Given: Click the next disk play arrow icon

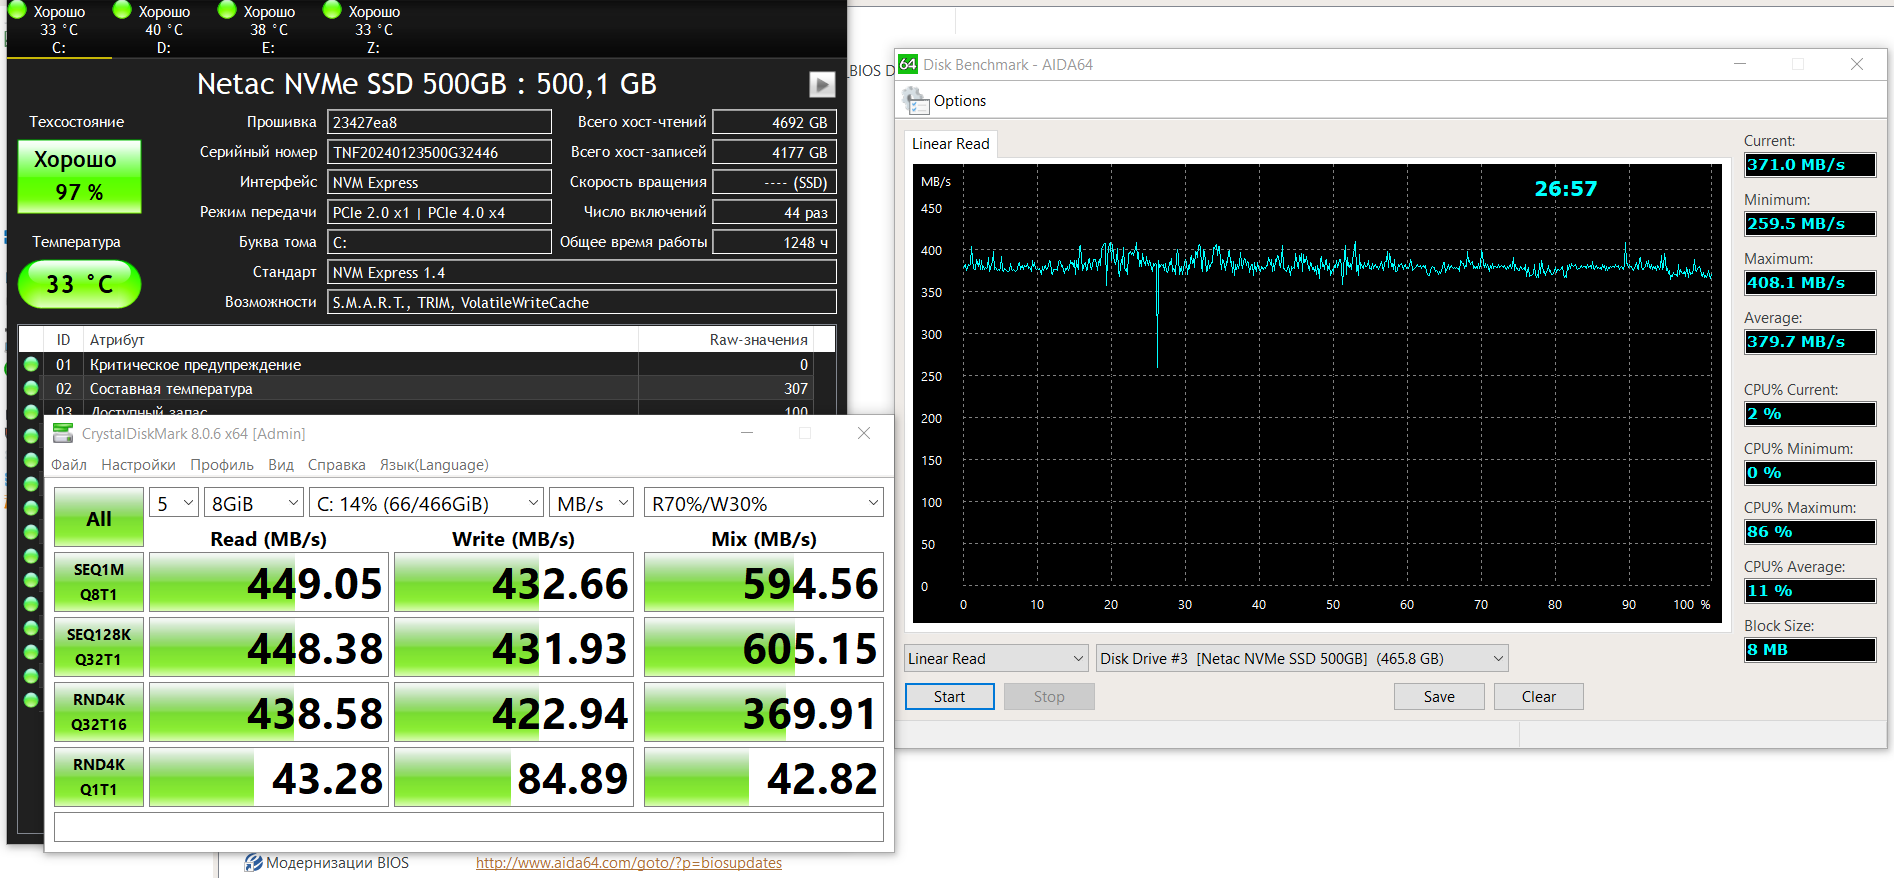Looking at the screenshot, I should [821, 85].
